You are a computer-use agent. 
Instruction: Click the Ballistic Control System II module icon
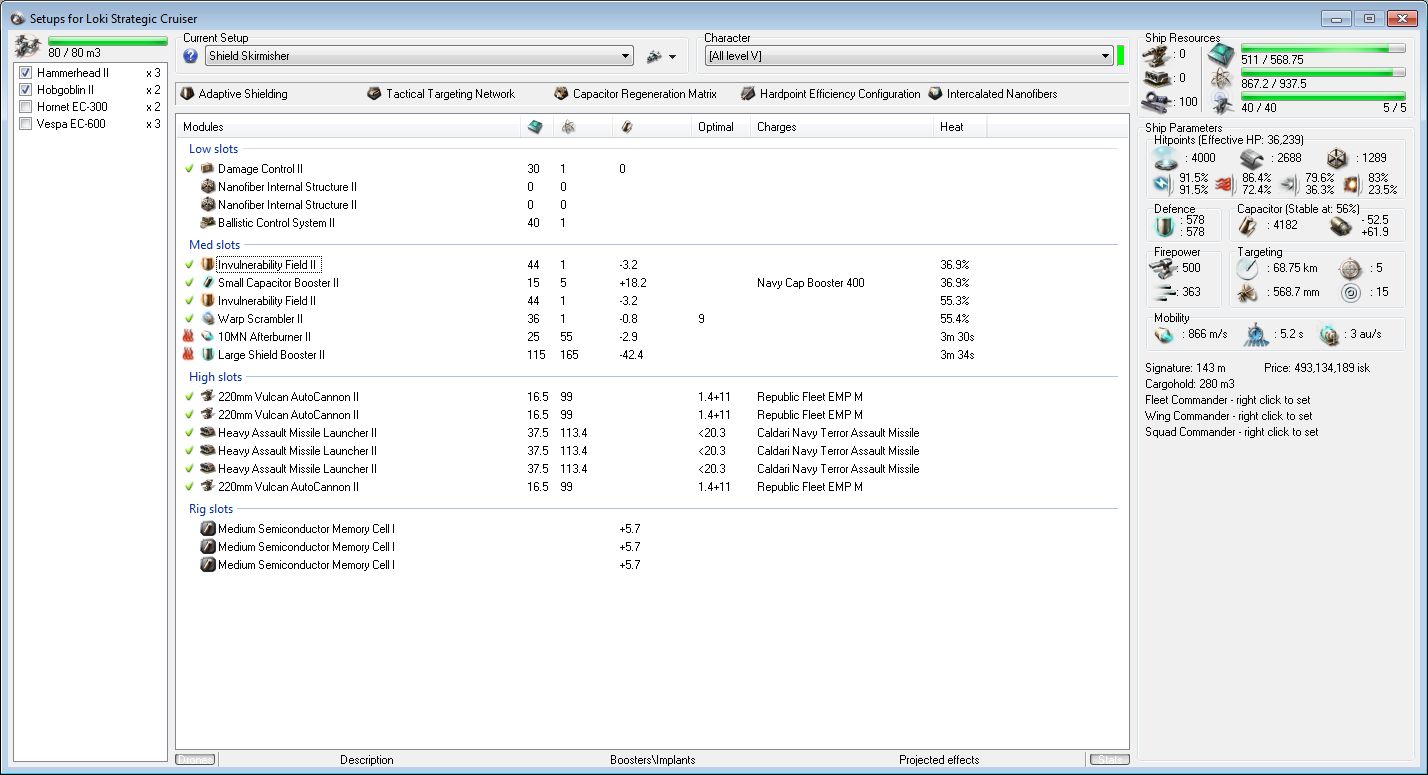(x=208, y=223)
